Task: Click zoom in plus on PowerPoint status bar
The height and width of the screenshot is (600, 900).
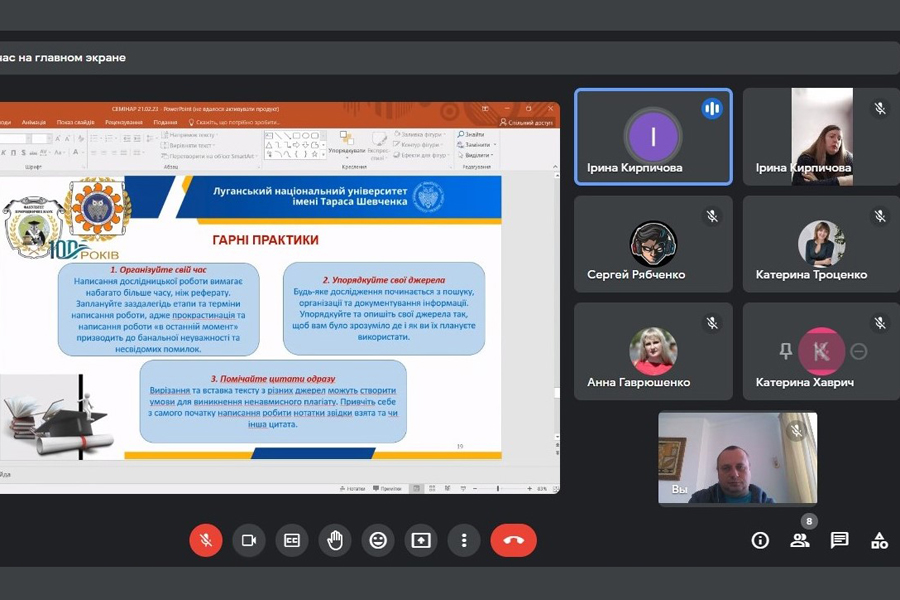Action: [529, 489]
